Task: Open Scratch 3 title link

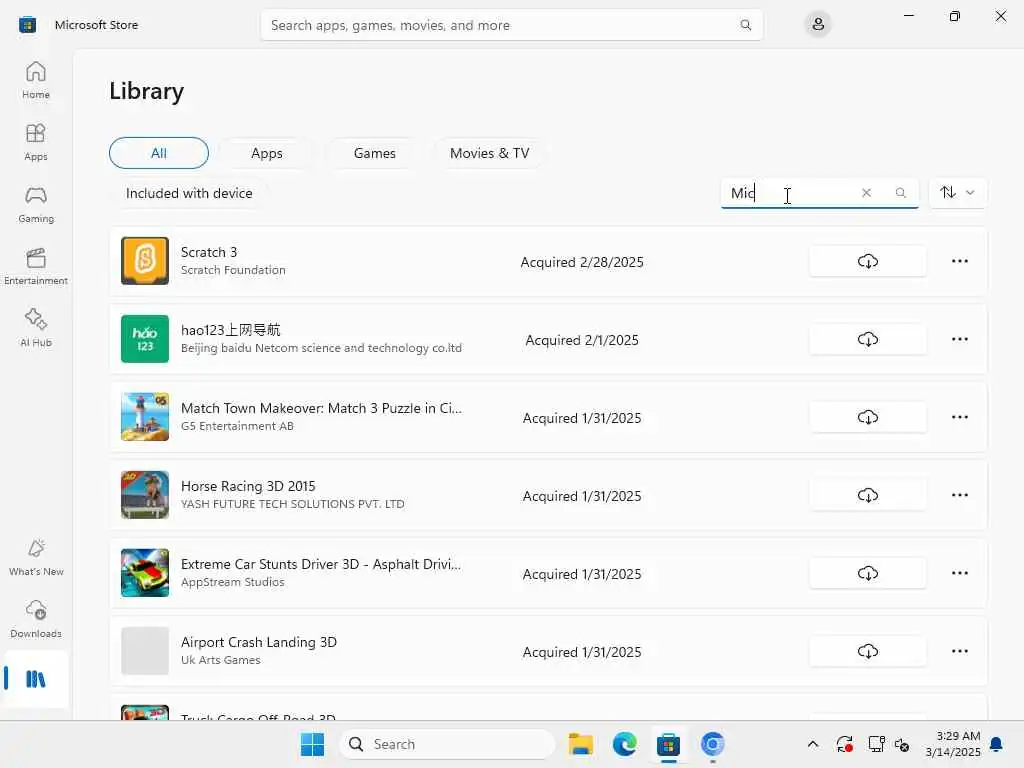Action: click(x=209, y=252)
